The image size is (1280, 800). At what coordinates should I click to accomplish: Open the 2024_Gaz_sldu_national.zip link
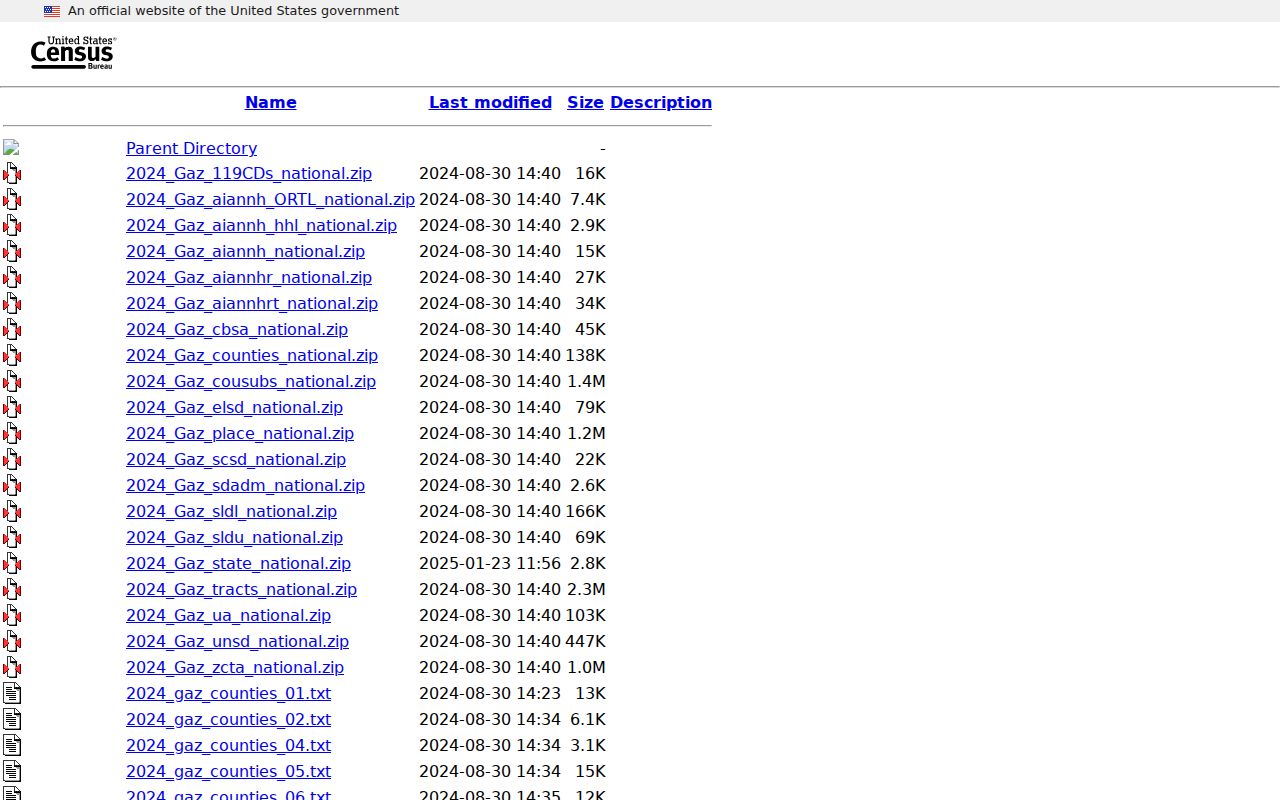(x=234, y=538)
